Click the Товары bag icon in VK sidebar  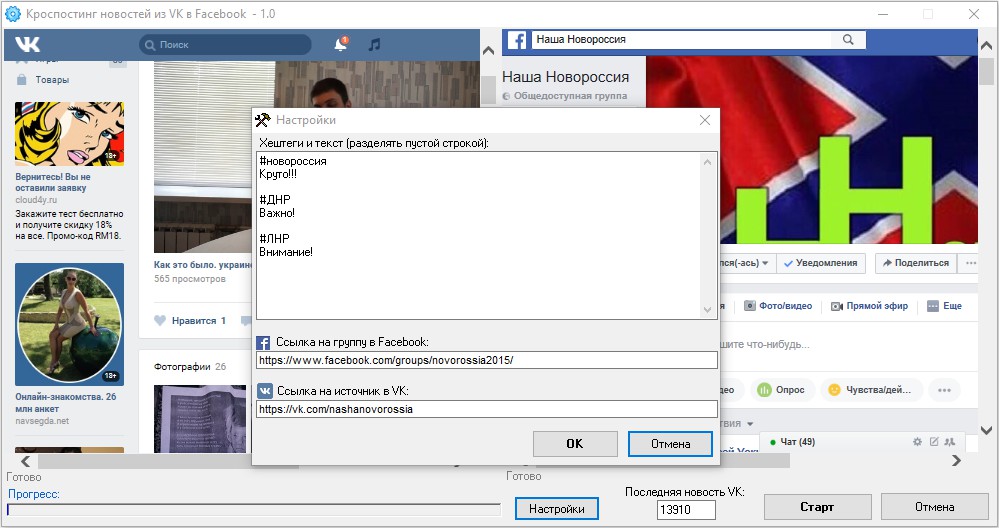click(22, 80)
